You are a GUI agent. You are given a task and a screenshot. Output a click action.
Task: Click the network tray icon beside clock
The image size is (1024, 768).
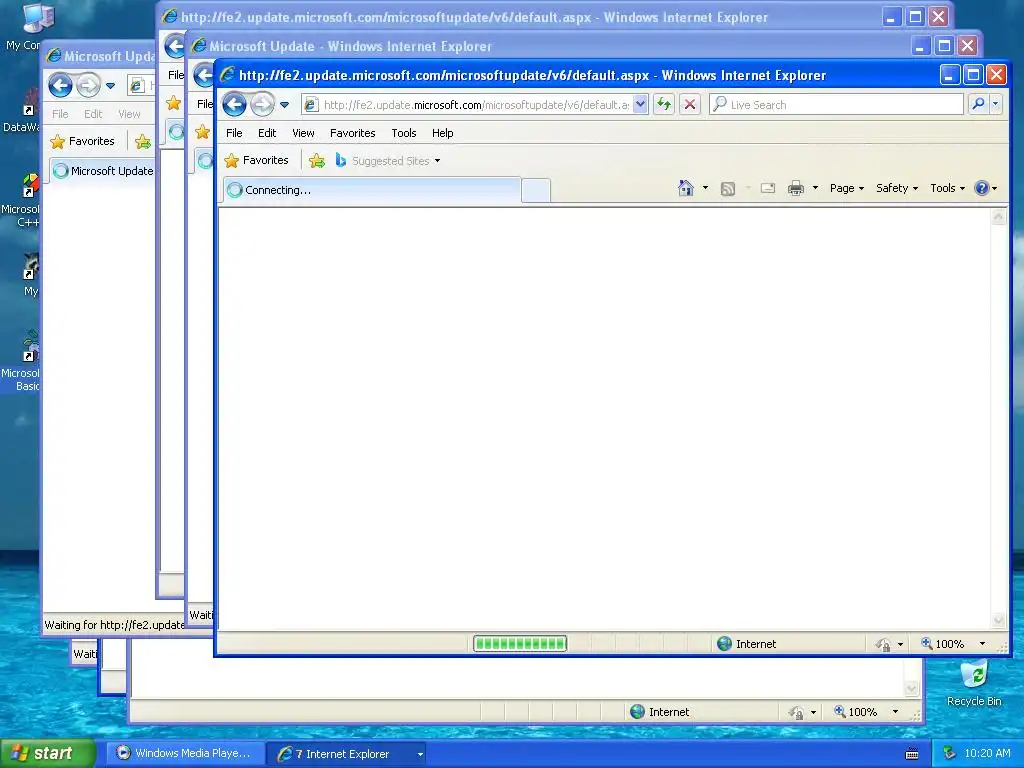coord(950,754)
